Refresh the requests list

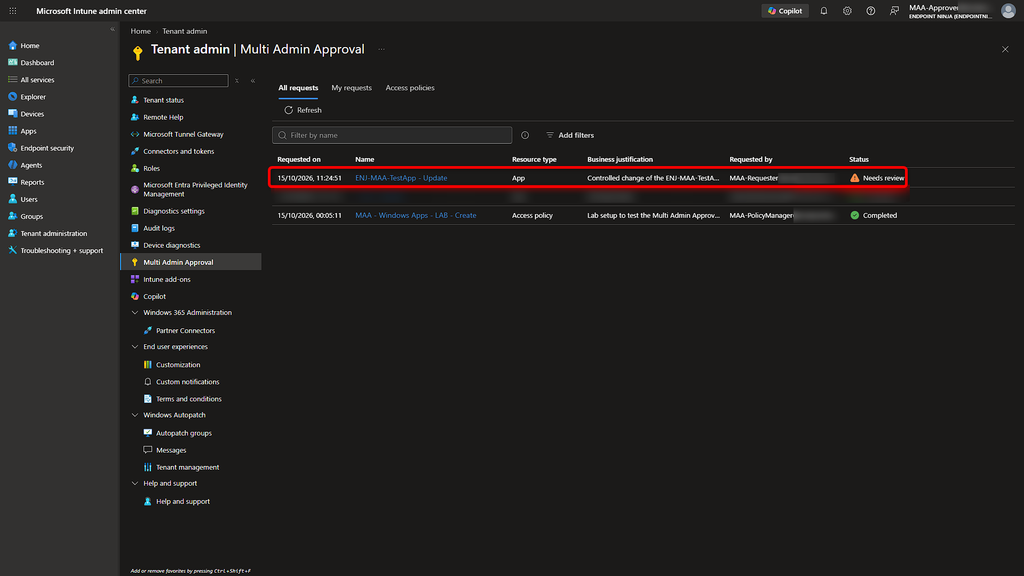(x=303, y=110)
